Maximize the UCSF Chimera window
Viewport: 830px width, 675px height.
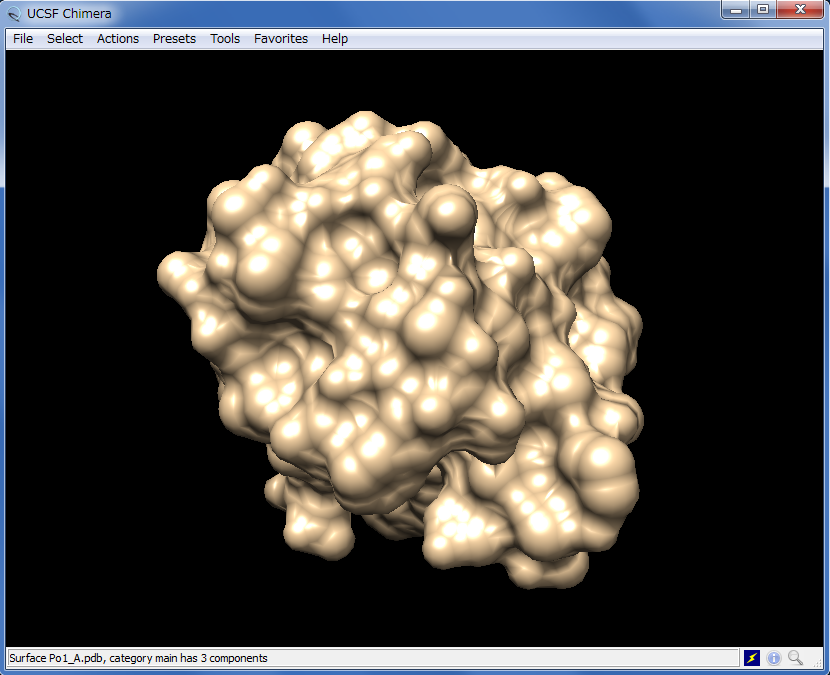click(763, 10)
